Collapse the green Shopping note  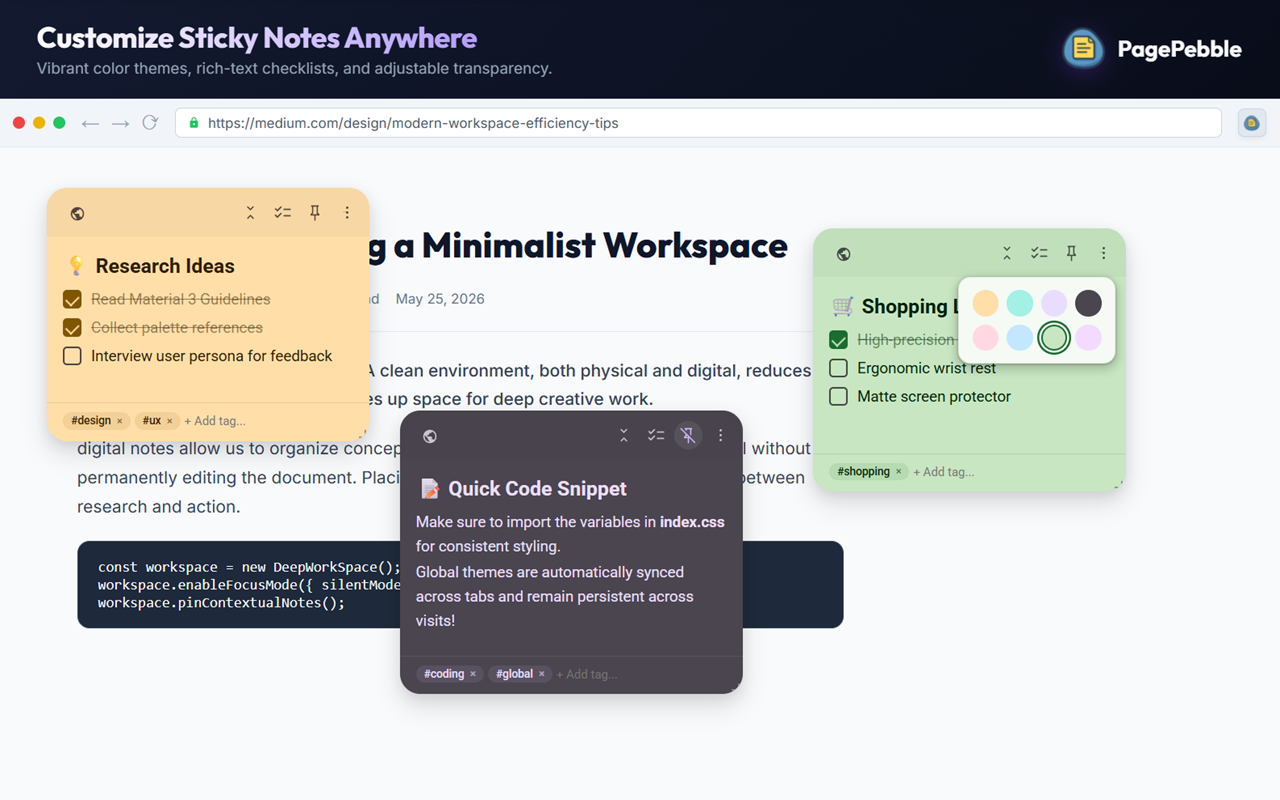[x=1007, y=254]
